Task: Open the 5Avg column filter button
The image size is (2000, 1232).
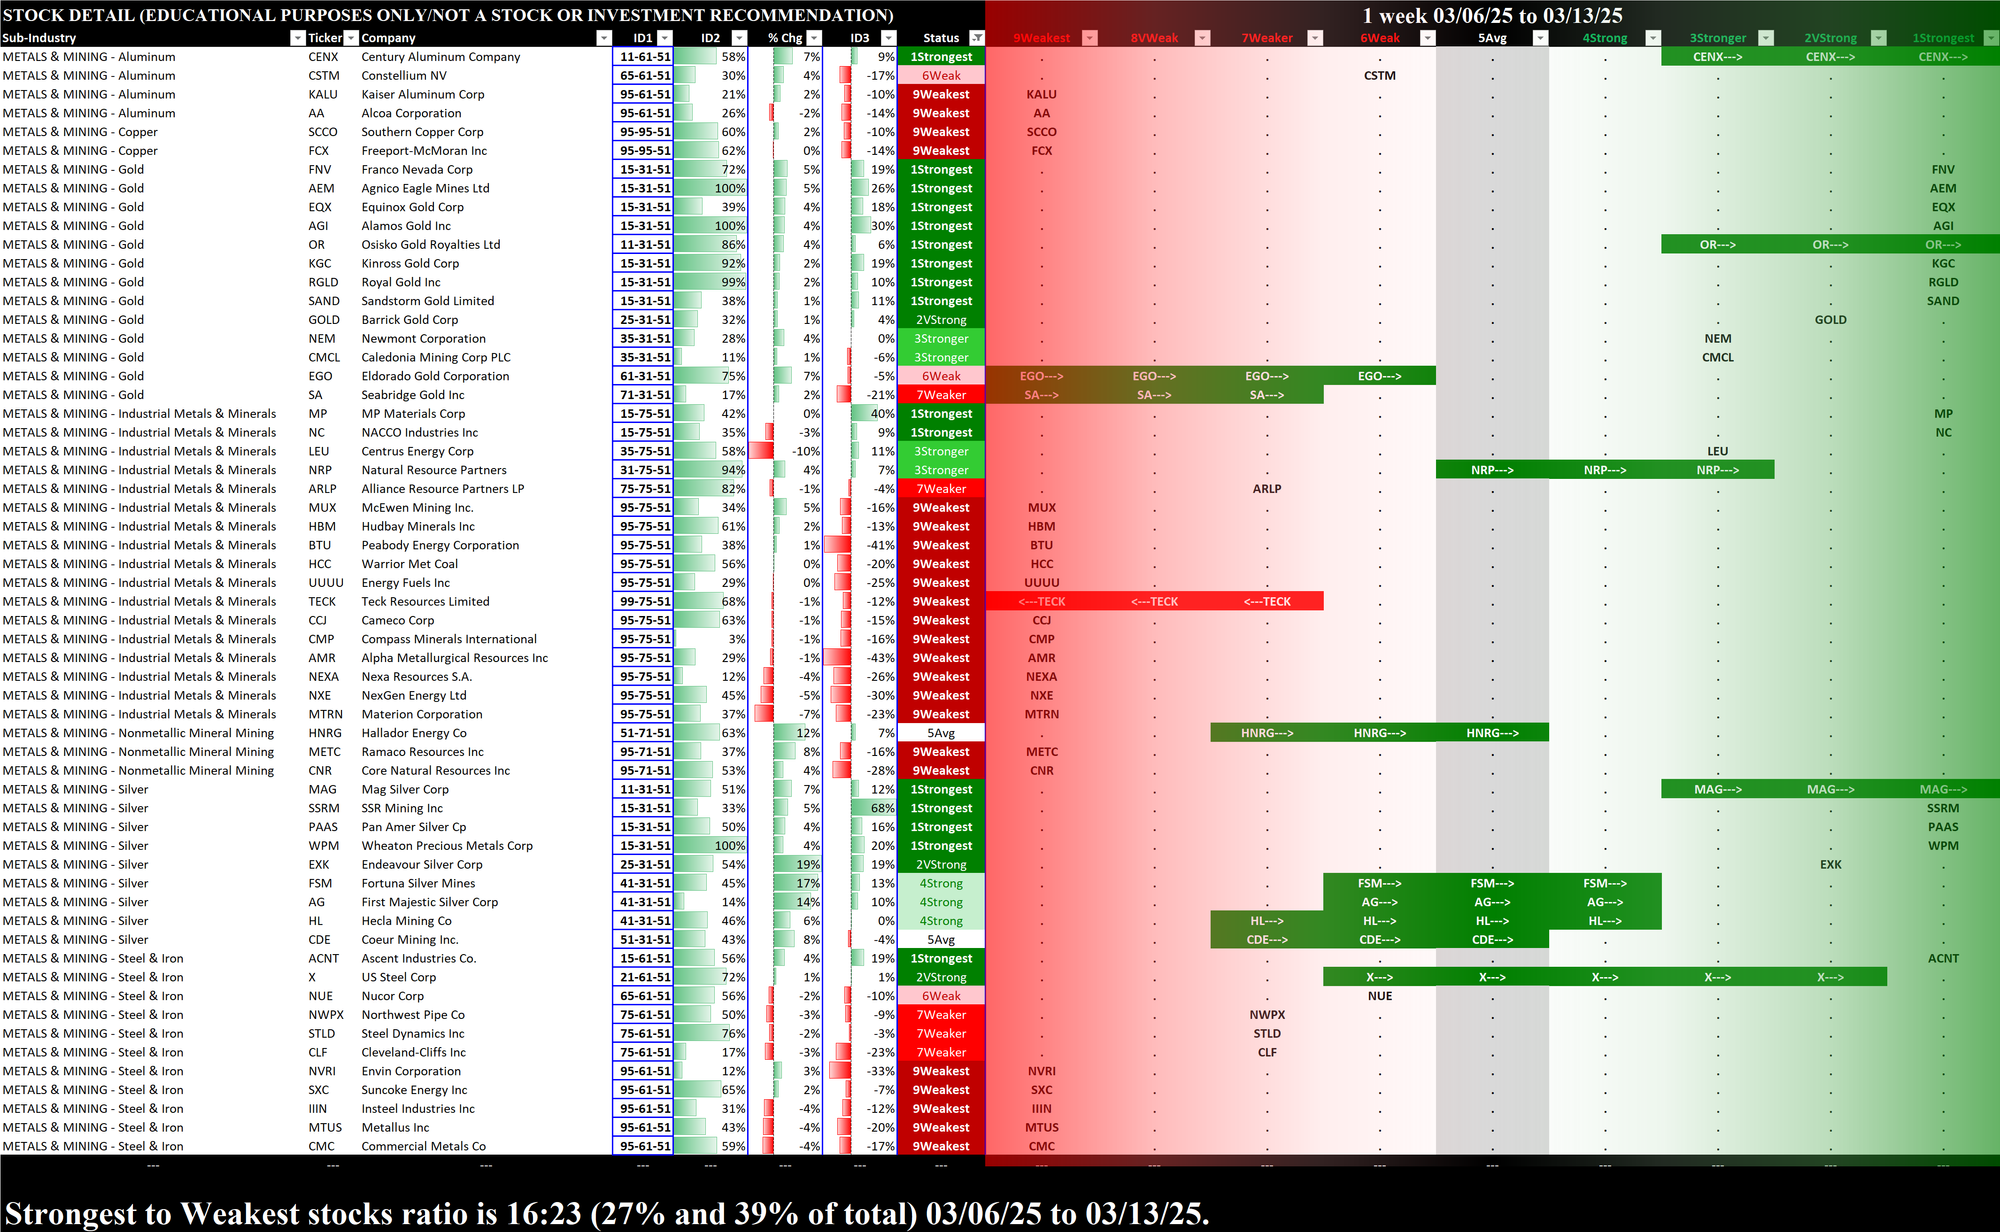Action: [1540, 38]
